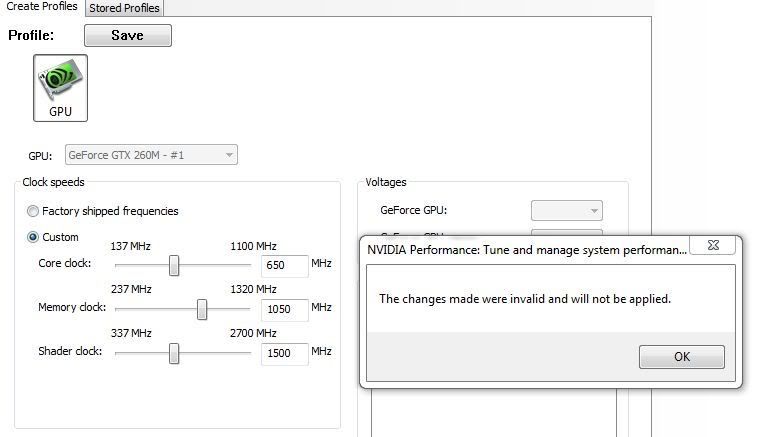Click the 2700 MHz shader clock maximum label
771x437 pixels.
[253, 333]
